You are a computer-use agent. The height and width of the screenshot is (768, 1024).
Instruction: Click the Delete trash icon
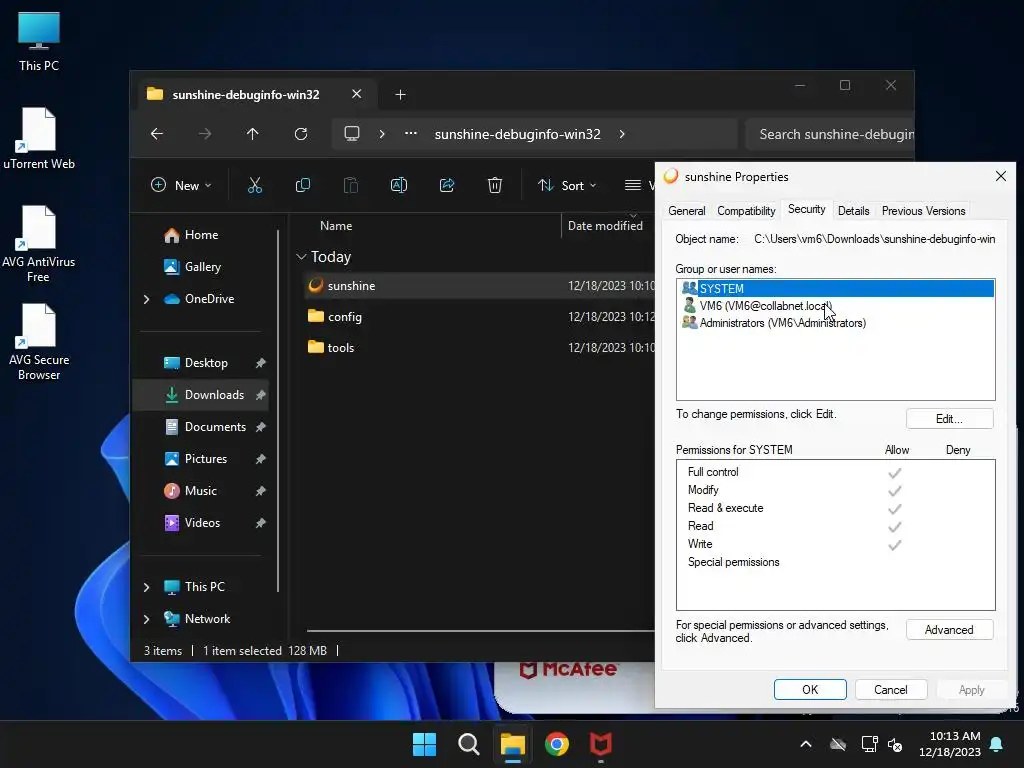[x=495, y=185]
